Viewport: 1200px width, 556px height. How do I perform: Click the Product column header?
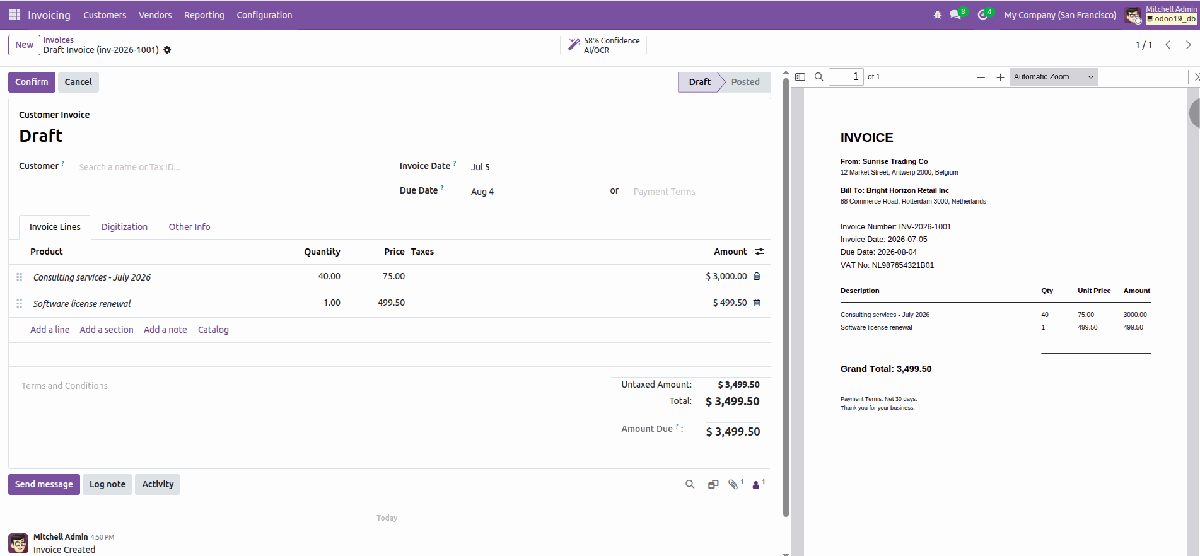[47, 252]
